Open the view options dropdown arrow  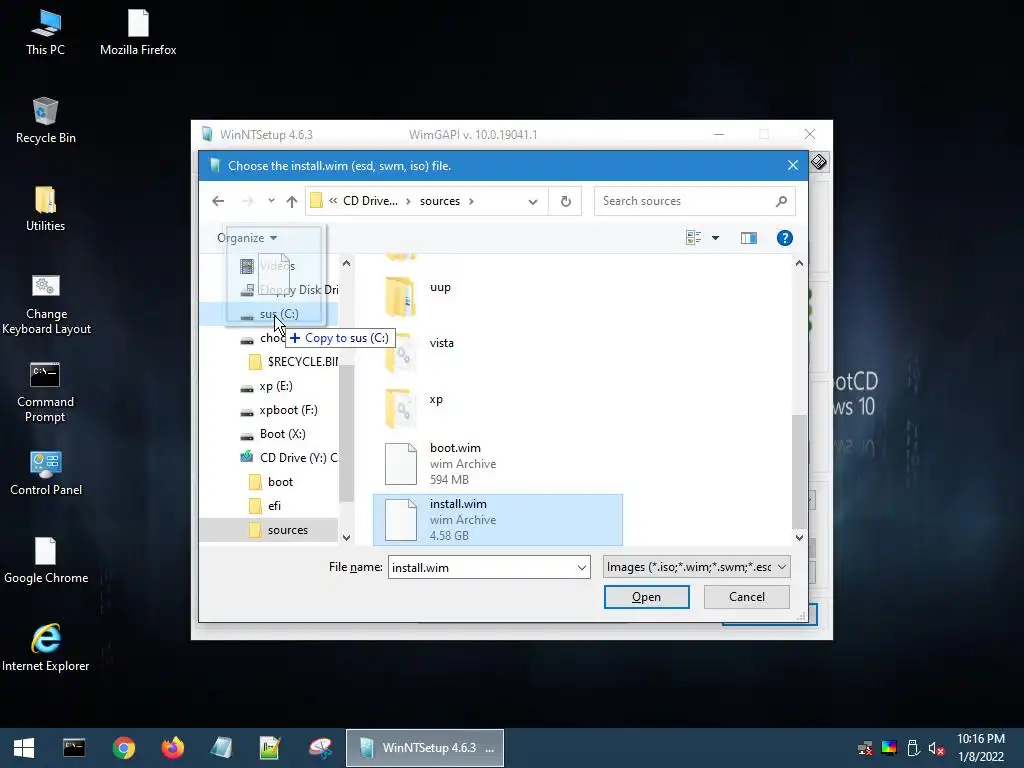click(x=715, y=238)
